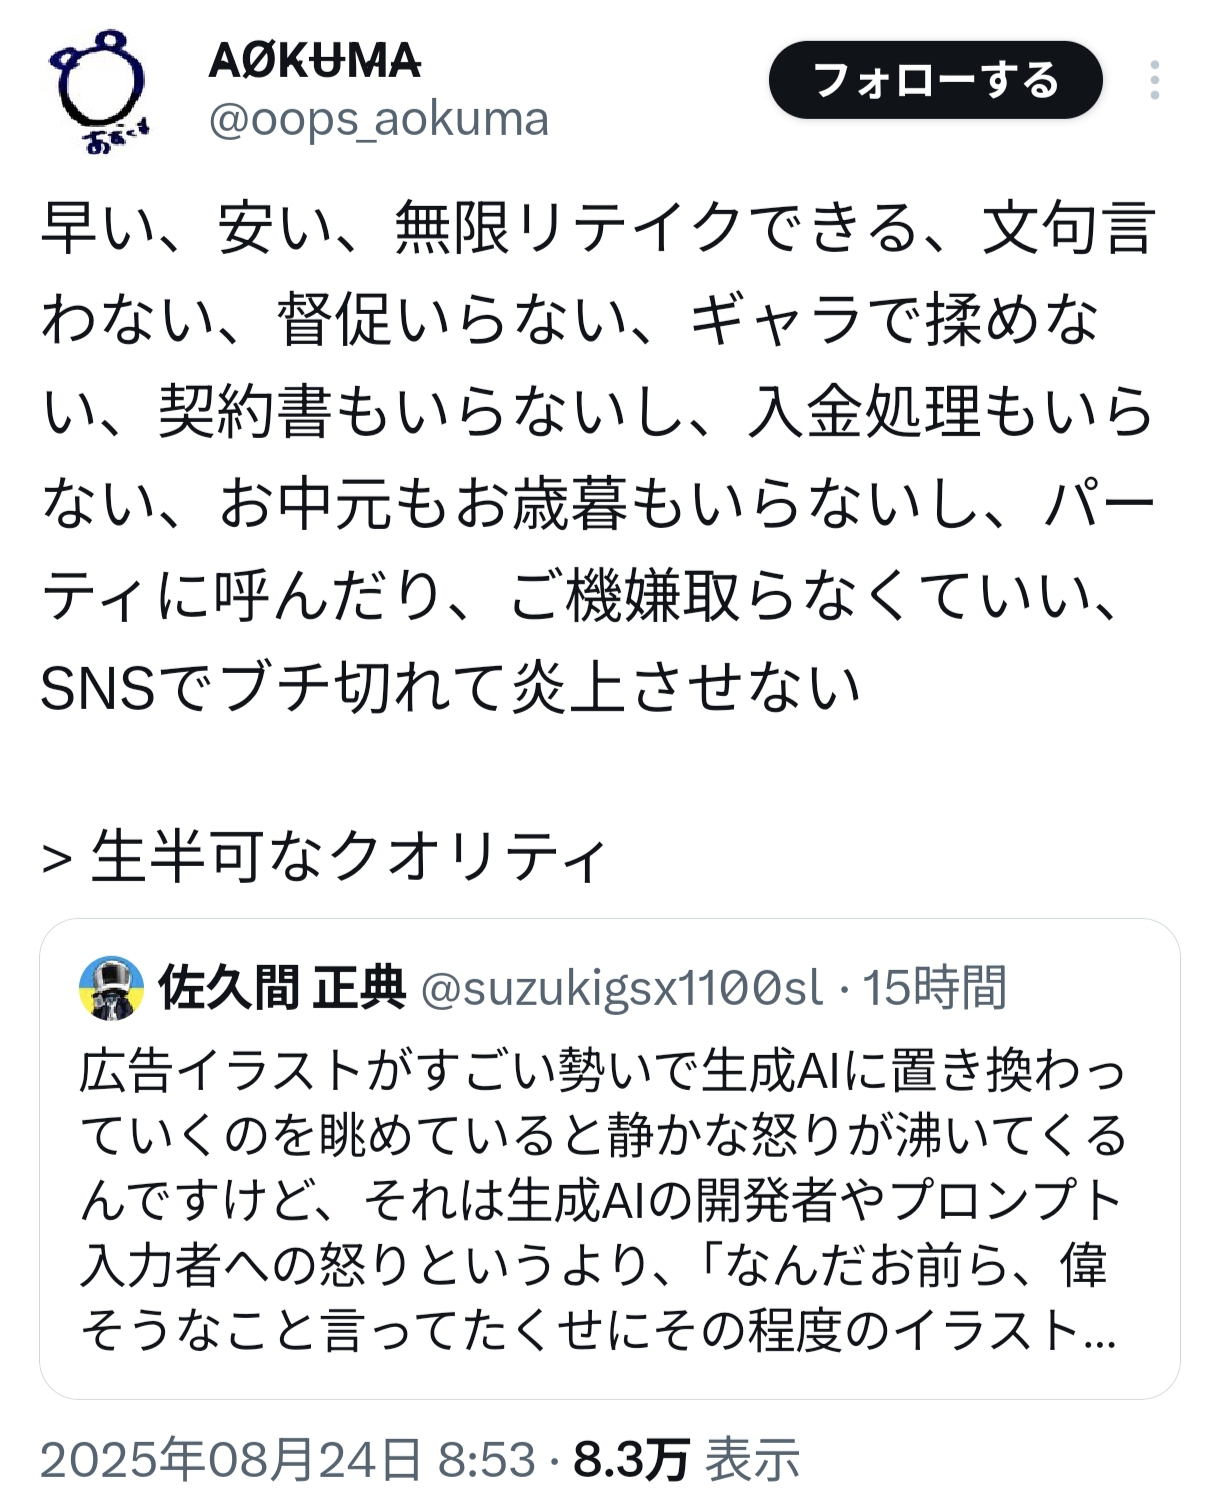The width and height of the screenshot is (1220, 1510).
Task: Click the '> 生半可なクオリティ' line
Action: 324,857
